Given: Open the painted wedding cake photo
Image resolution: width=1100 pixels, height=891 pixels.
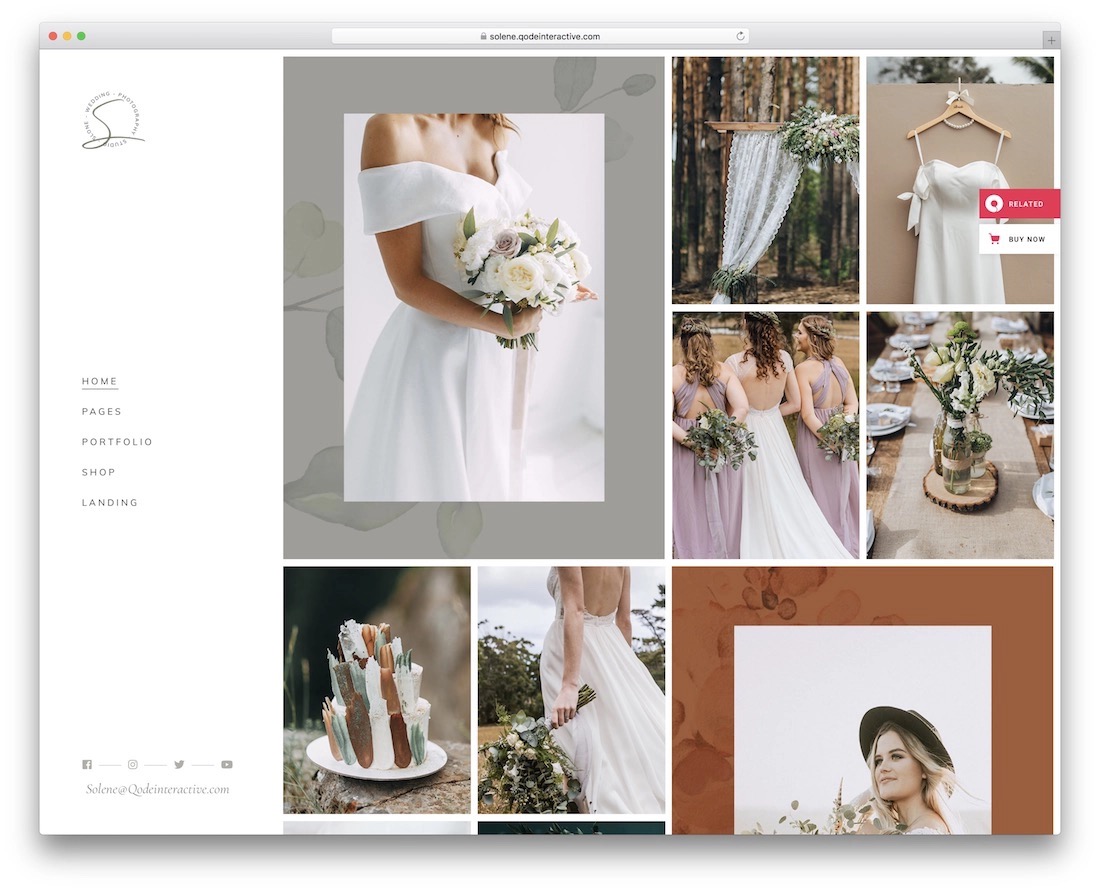Looking at the screenshot, I should [377, 690].
